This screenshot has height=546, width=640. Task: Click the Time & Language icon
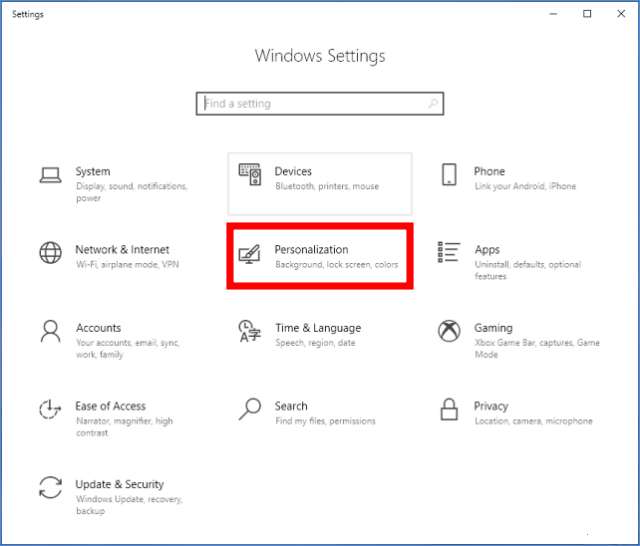coord(250,331)
